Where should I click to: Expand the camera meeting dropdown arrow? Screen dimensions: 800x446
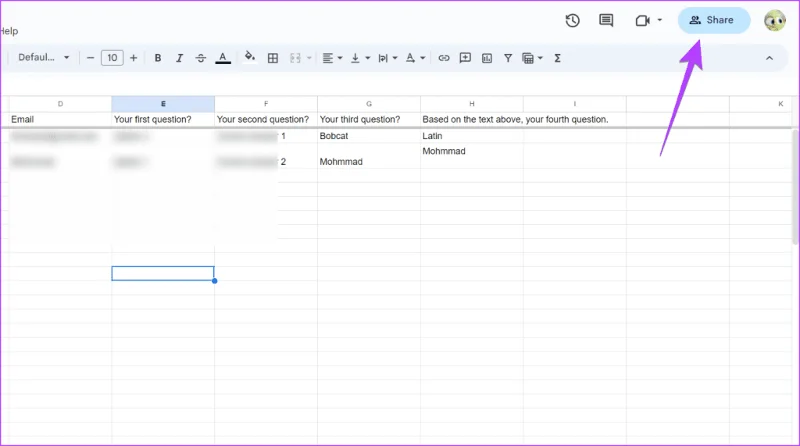point(660,20)
